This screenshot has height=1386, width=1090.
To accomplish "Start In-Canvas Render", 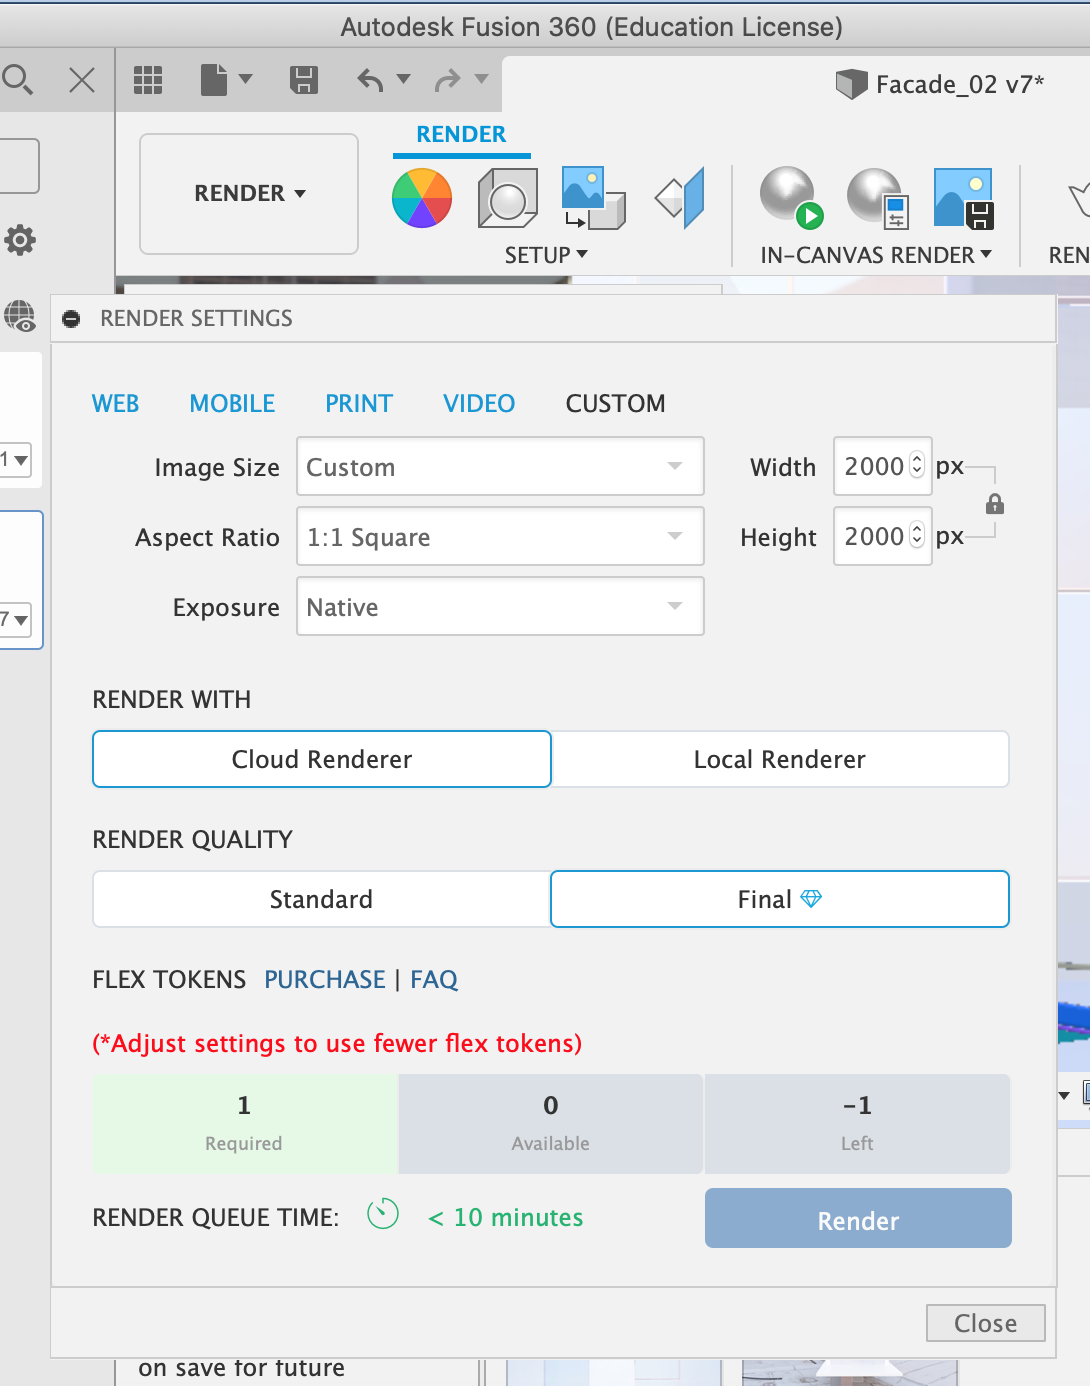I will click(790, 198).
